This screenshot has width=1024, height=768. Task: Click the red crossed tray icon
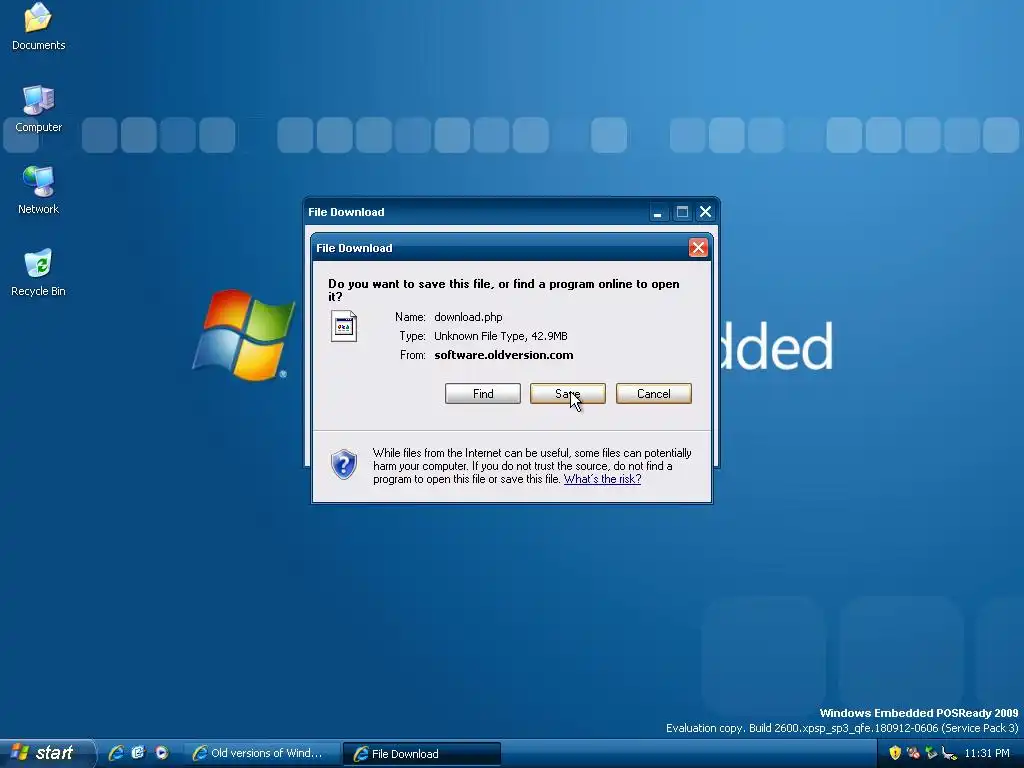[913, 753]
